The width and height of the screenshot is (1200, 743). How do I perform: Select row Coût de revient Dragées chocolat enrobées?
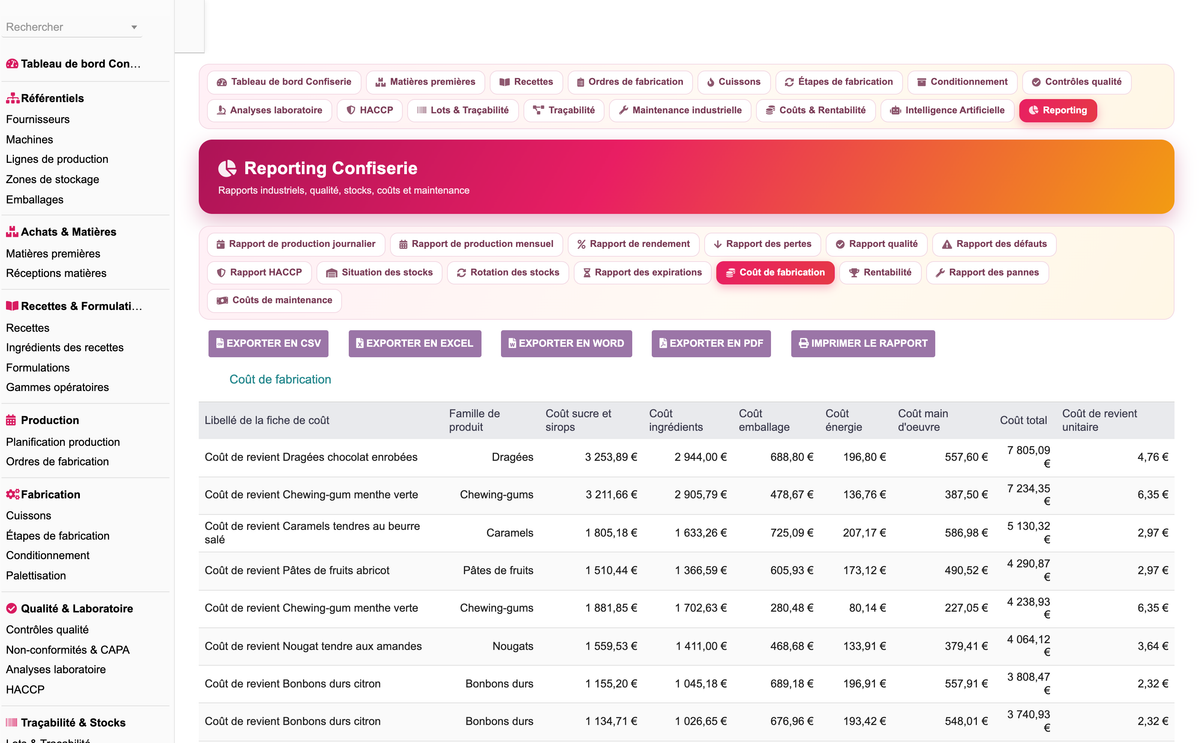686,457
